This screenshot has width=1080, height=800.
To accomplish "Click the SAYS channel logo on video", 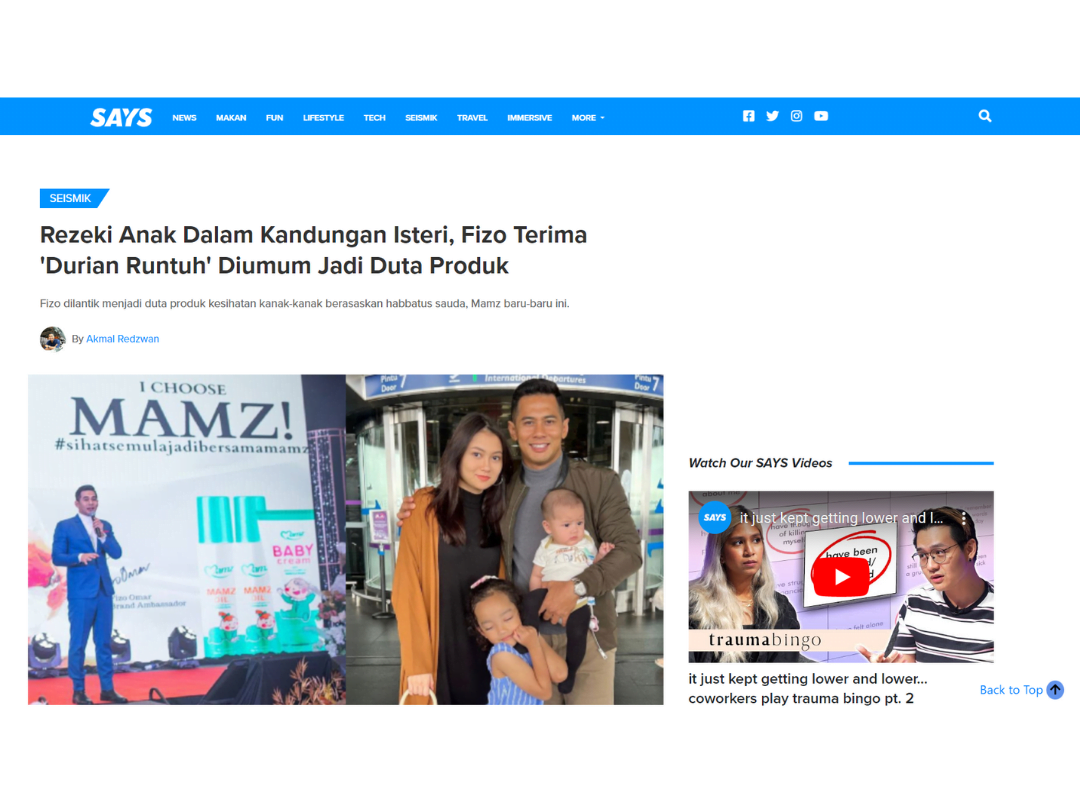I will point(715,517).
